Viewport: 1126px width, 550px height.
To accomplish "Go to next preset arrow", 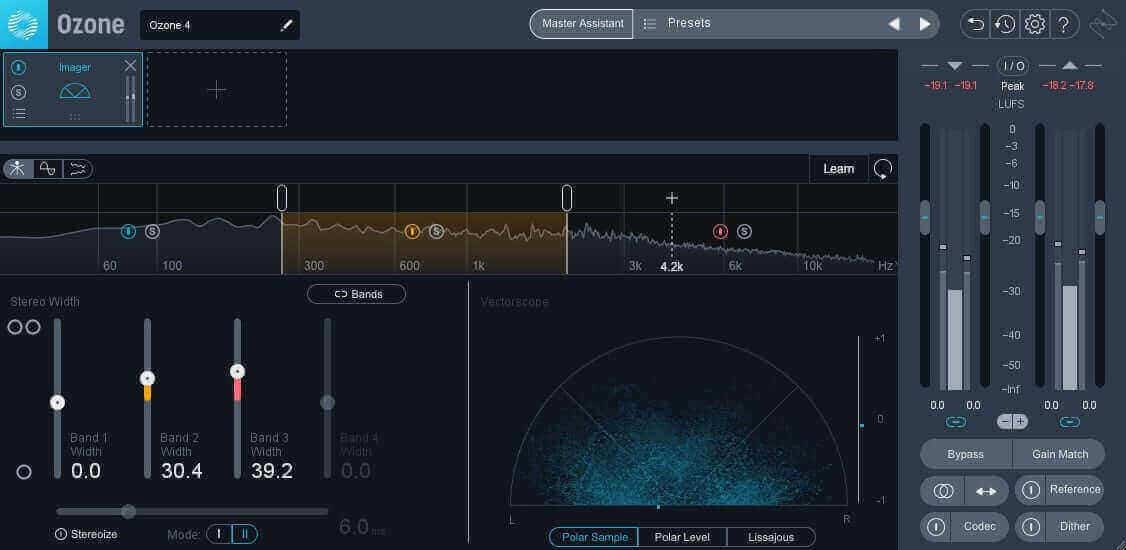I will 924,24.
